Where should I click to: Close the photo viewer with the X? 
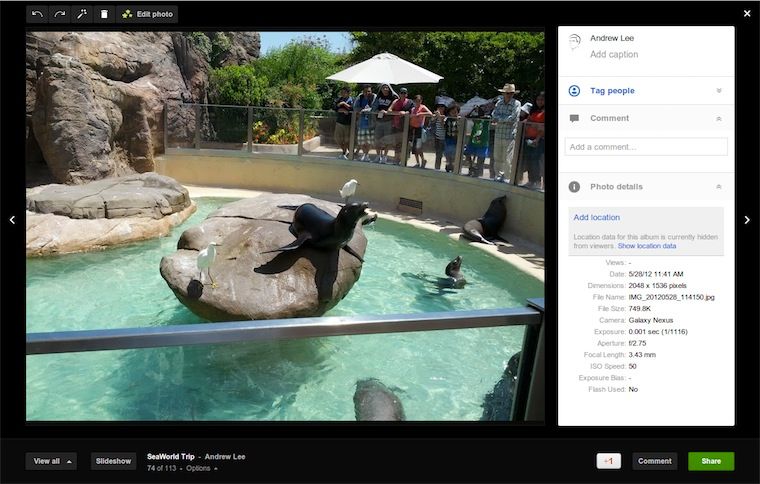747,13
